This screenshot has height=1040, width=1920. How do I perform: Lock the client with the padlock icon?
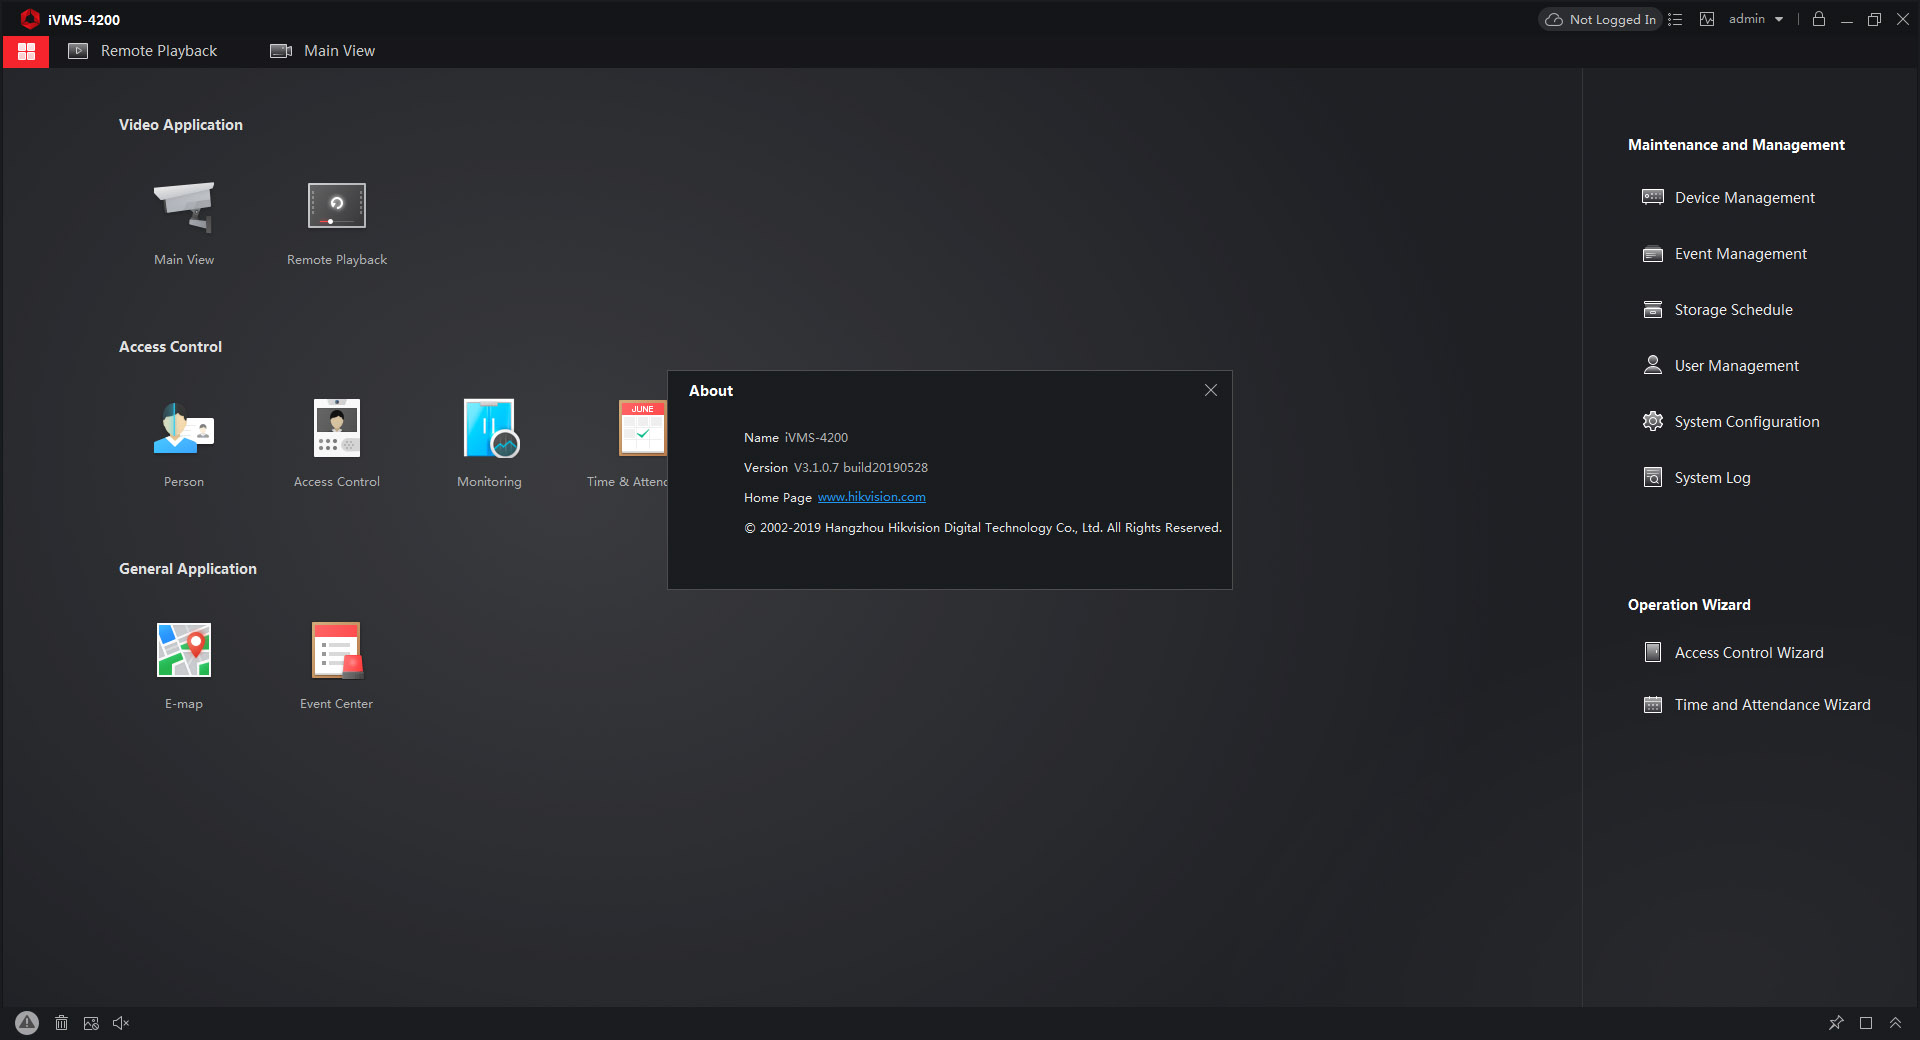(x=1819, y=19)
